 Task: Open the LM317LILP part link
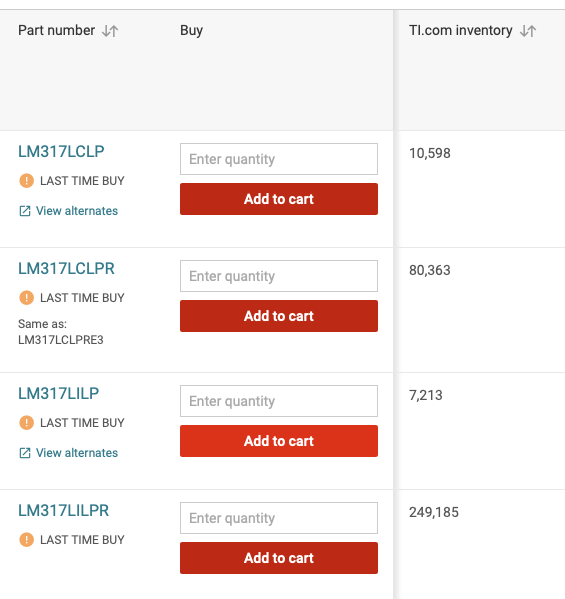pos(58,393)
